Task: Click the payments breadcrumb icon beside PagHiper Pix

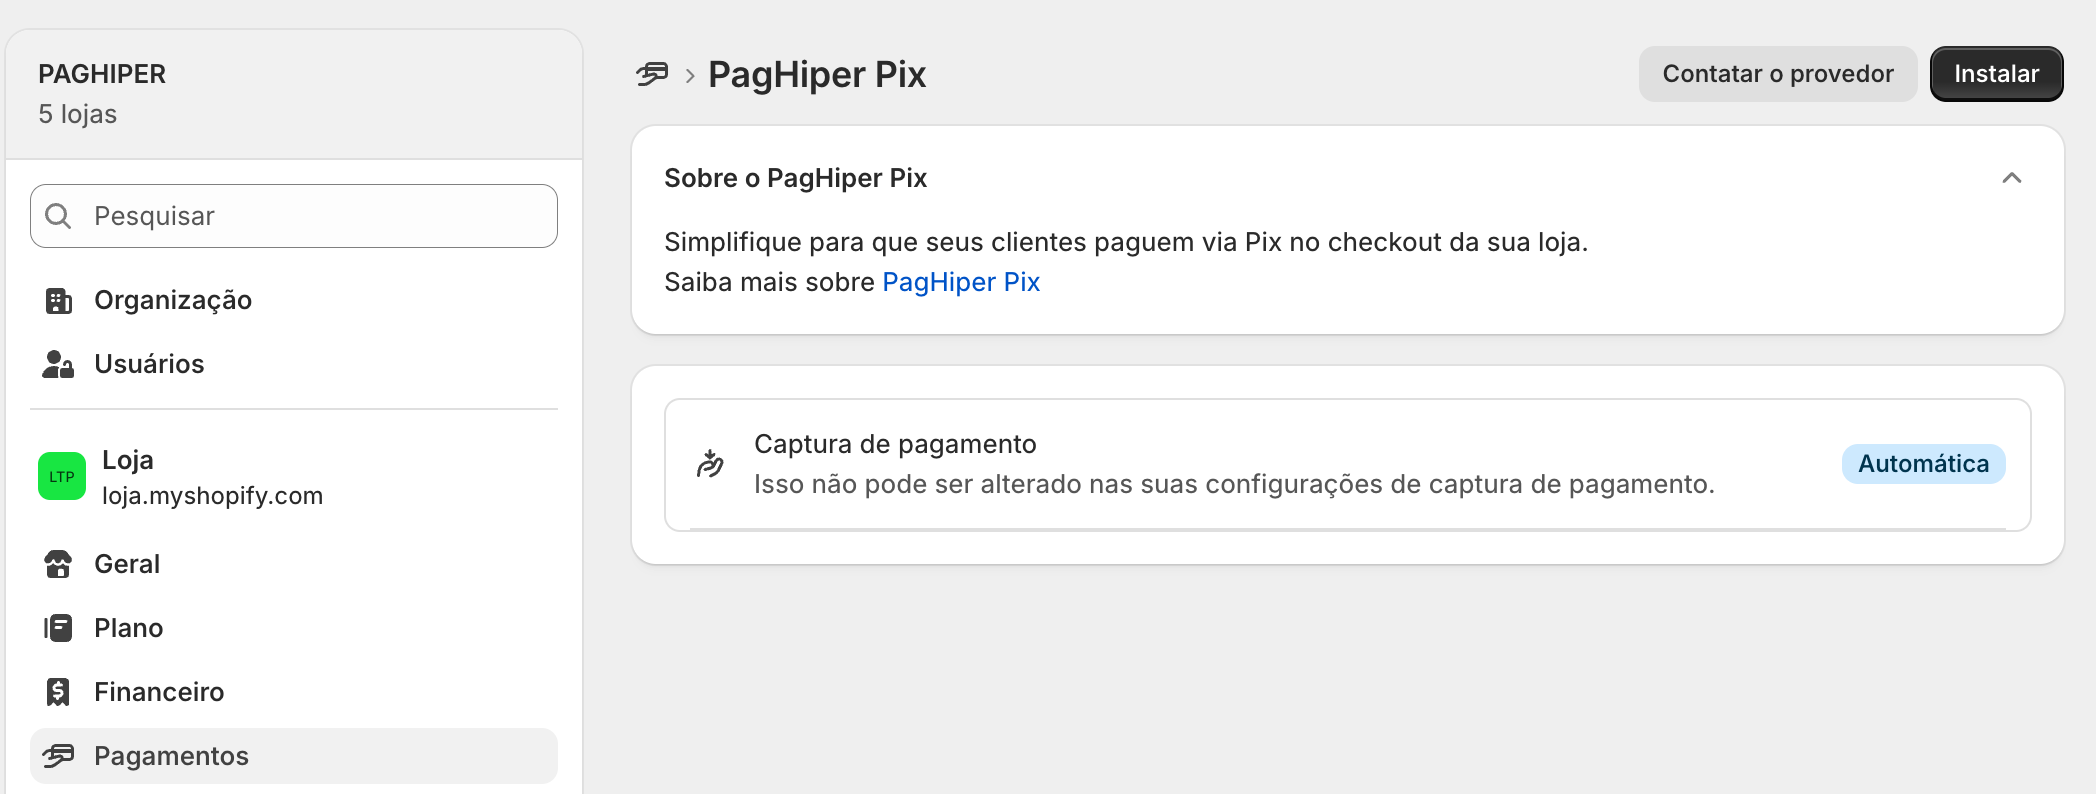Action: point(652,74)
